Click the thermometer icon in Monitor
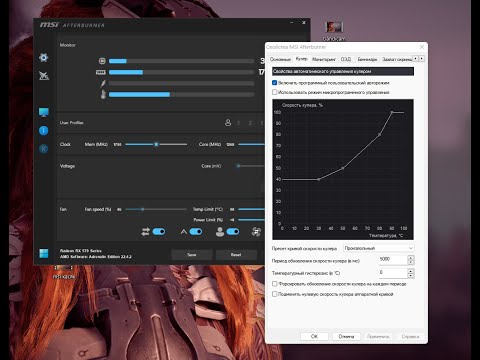The width and height of the screenshot is (480, 360). (x=103, y=94)
